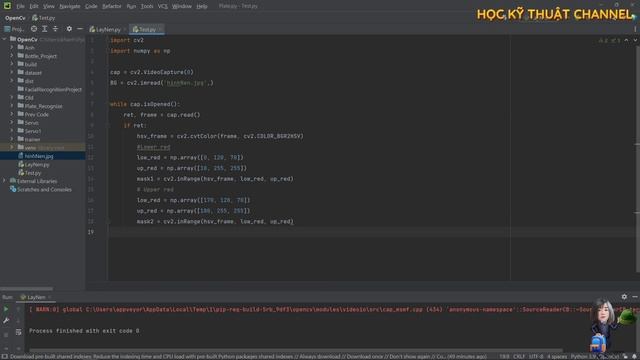
Task: Select the trainer folder
Action: (29, 139)
